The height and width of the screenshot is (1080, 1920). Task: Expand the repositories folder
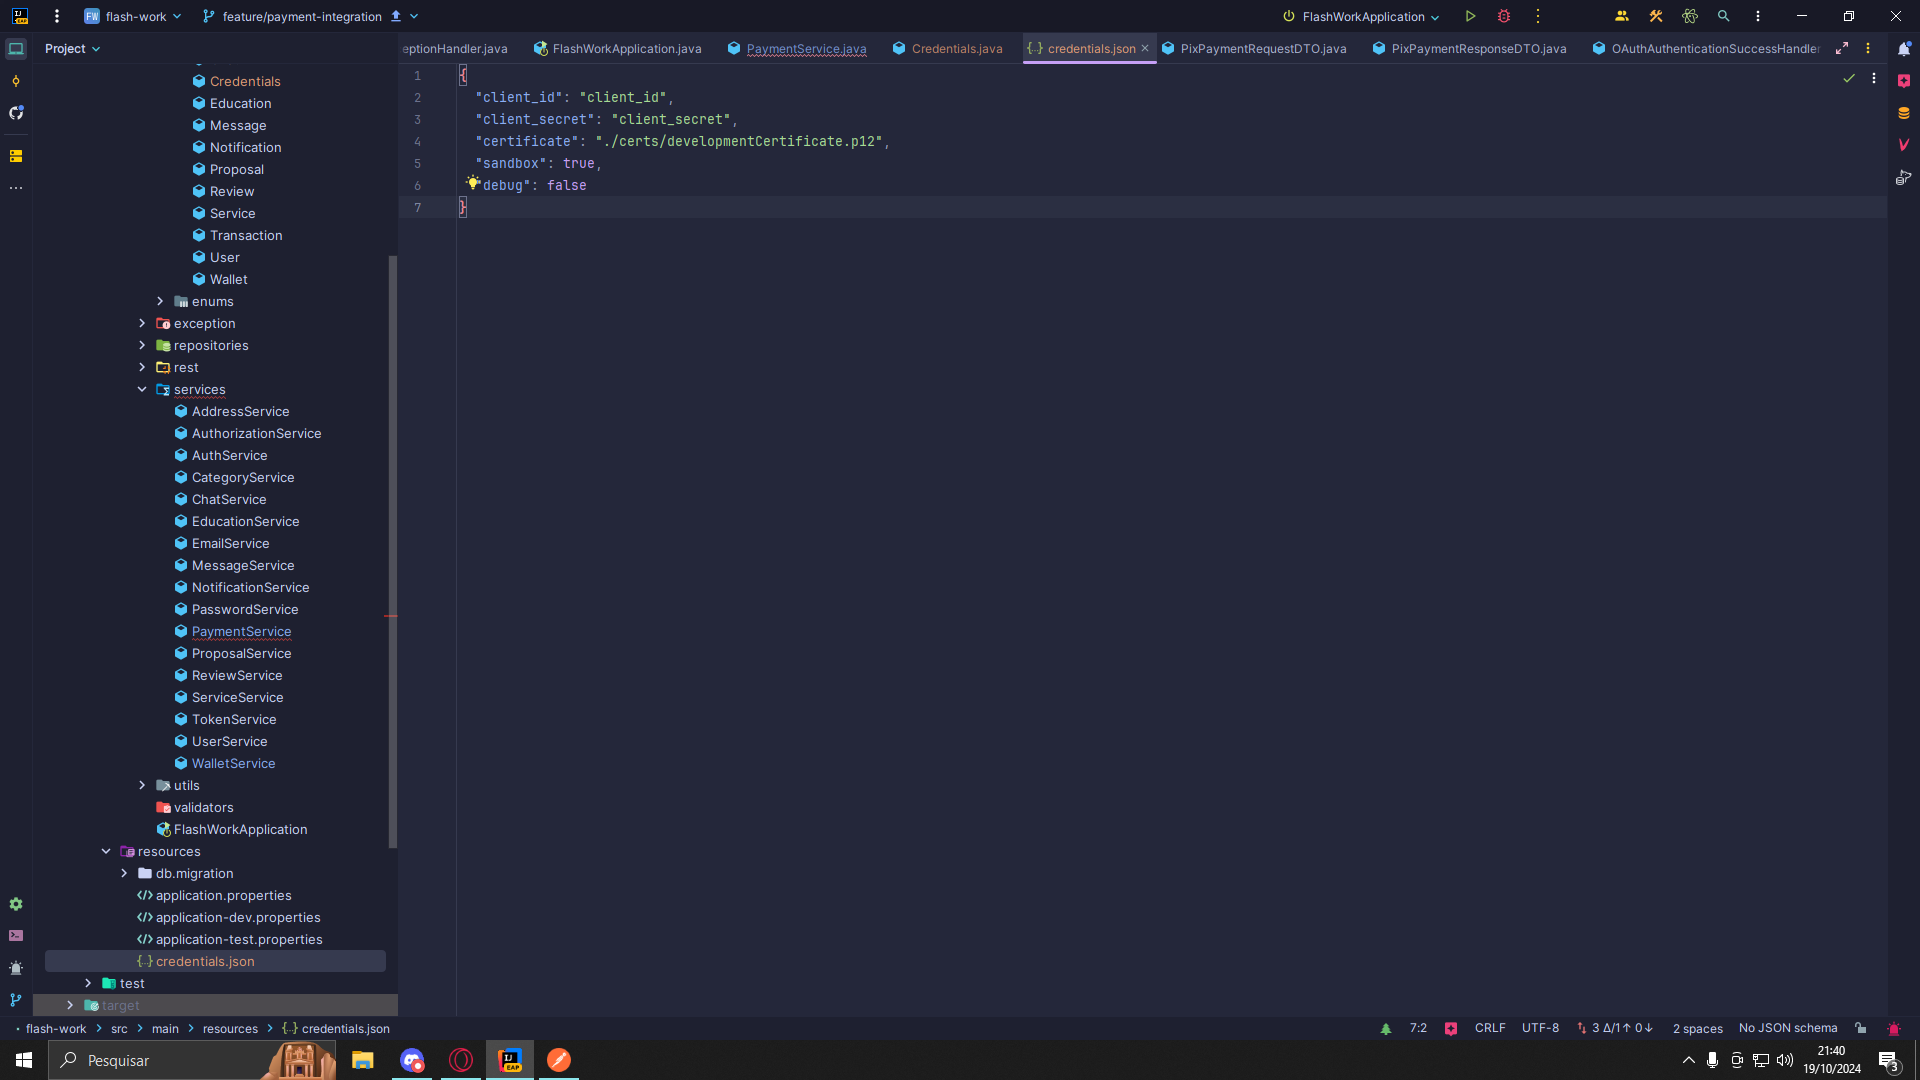click(142, 345)
